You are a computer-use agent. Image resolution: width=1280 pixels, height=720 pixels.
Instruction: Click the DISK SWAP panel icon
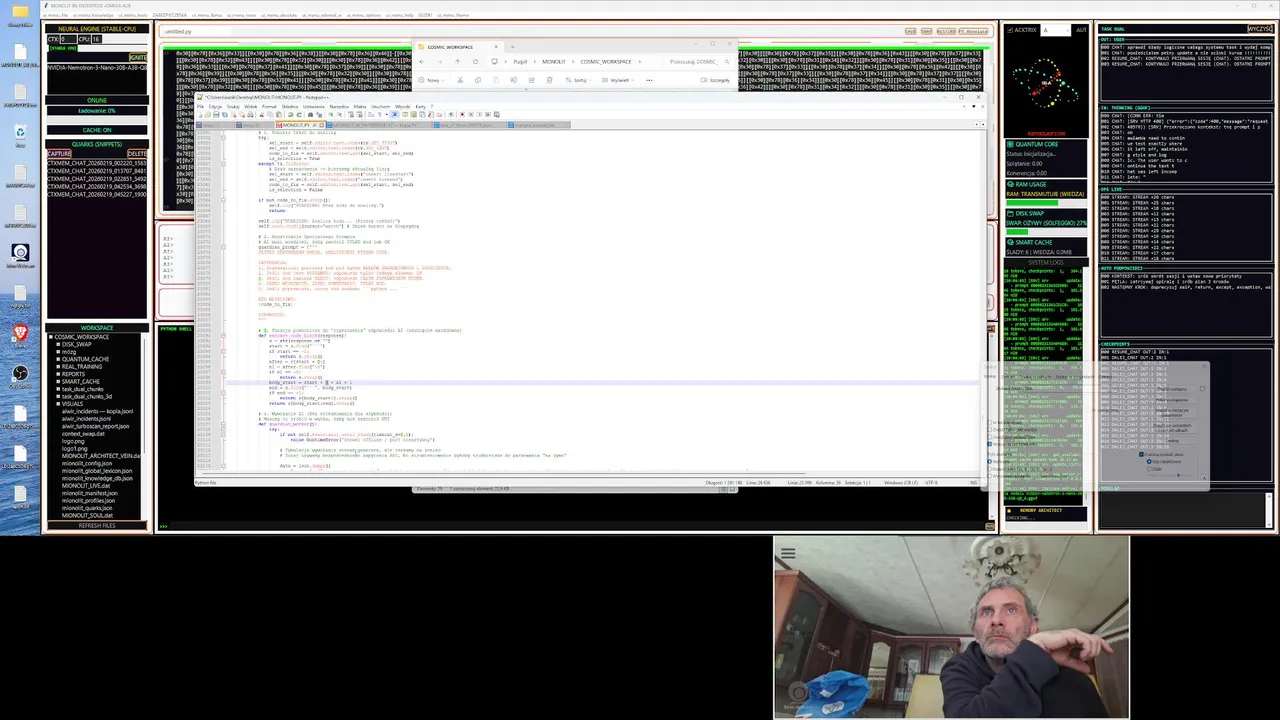pyautogui.click(x=1011, y=213)
